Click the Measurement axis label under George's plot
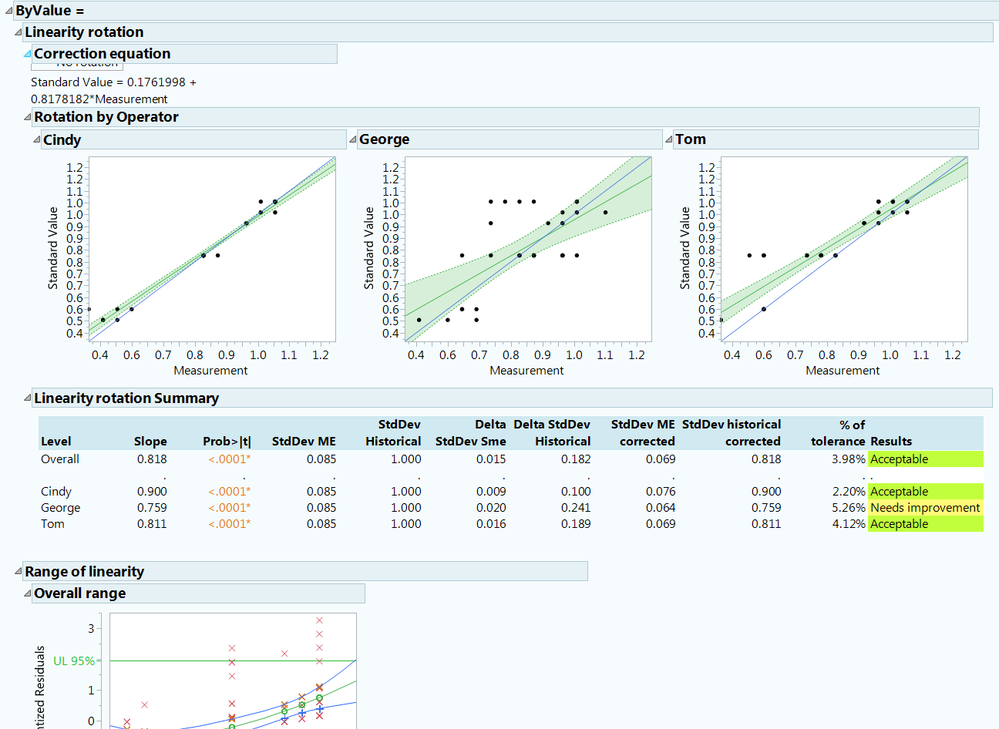This screenshot has width=999, height=729. [526, 370]
